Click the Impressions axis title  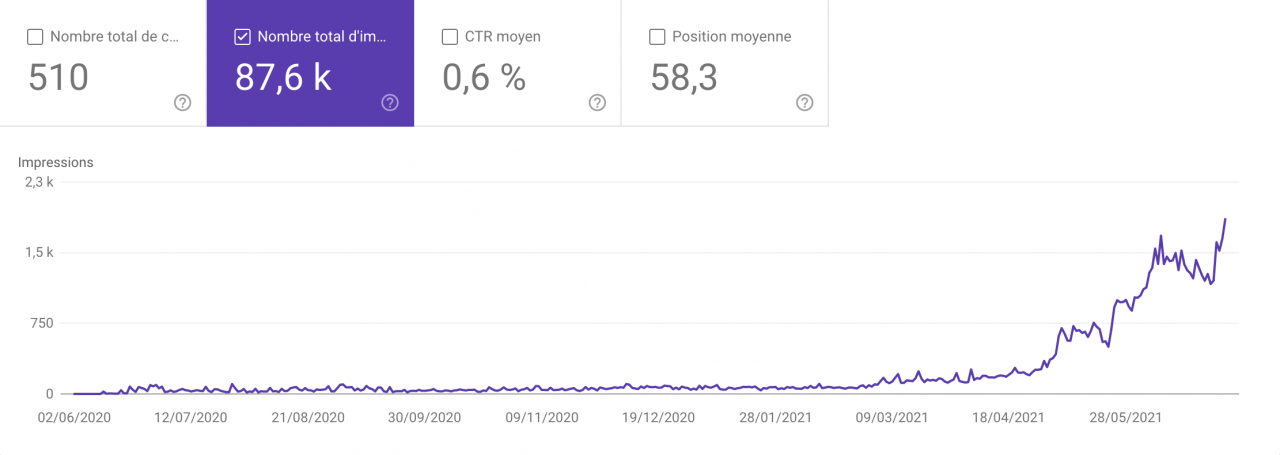(56, 162)
